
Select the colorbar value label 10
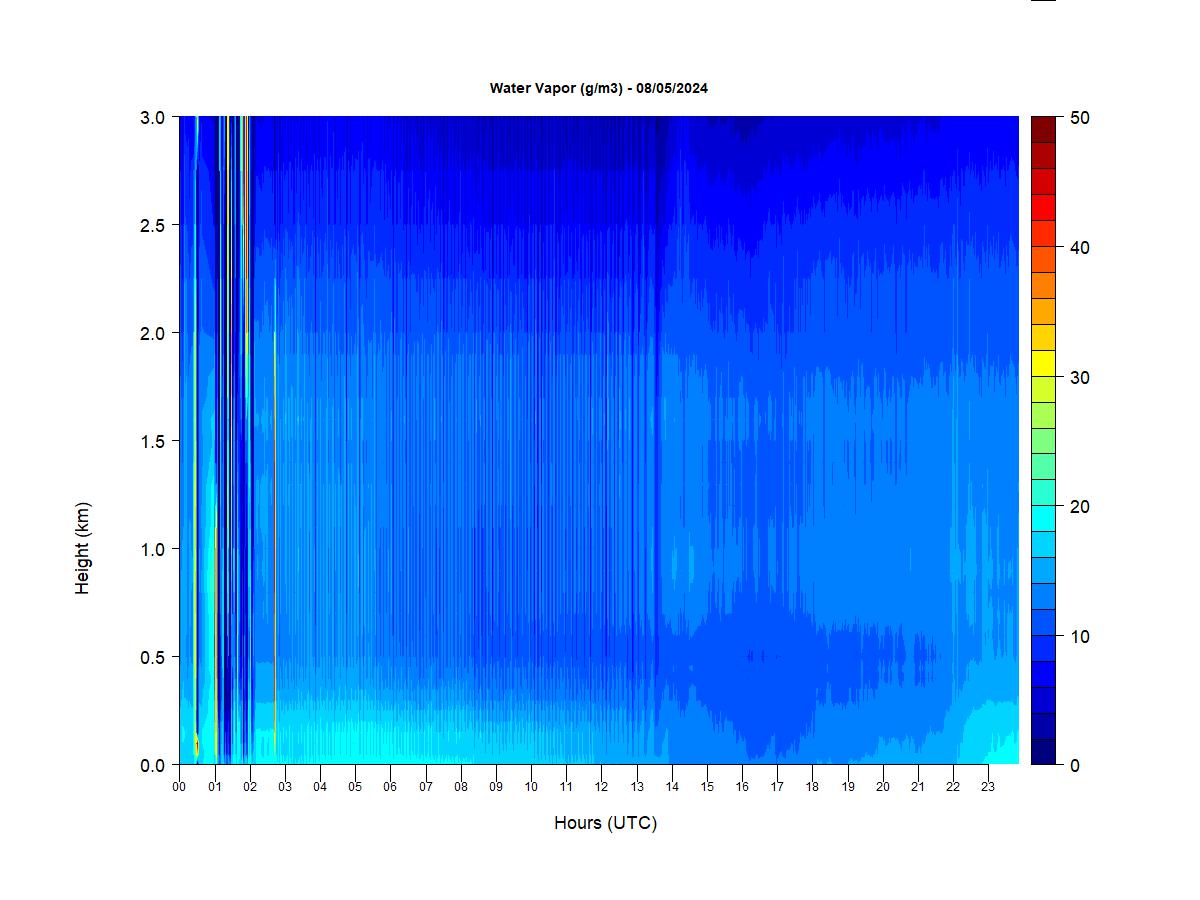tap(1079, 636)
